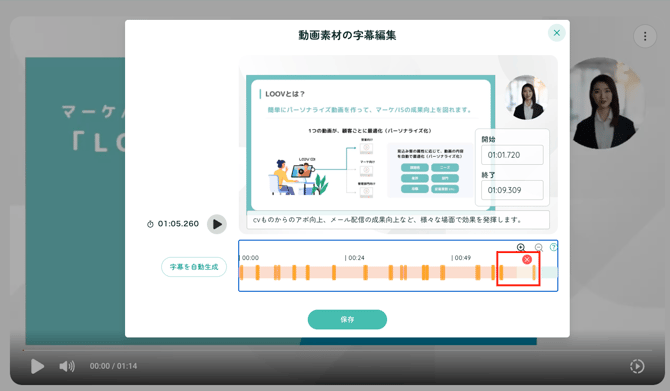Zoom out of the subtitle timeline
The image size is (670, 391).
pos(538,247)
